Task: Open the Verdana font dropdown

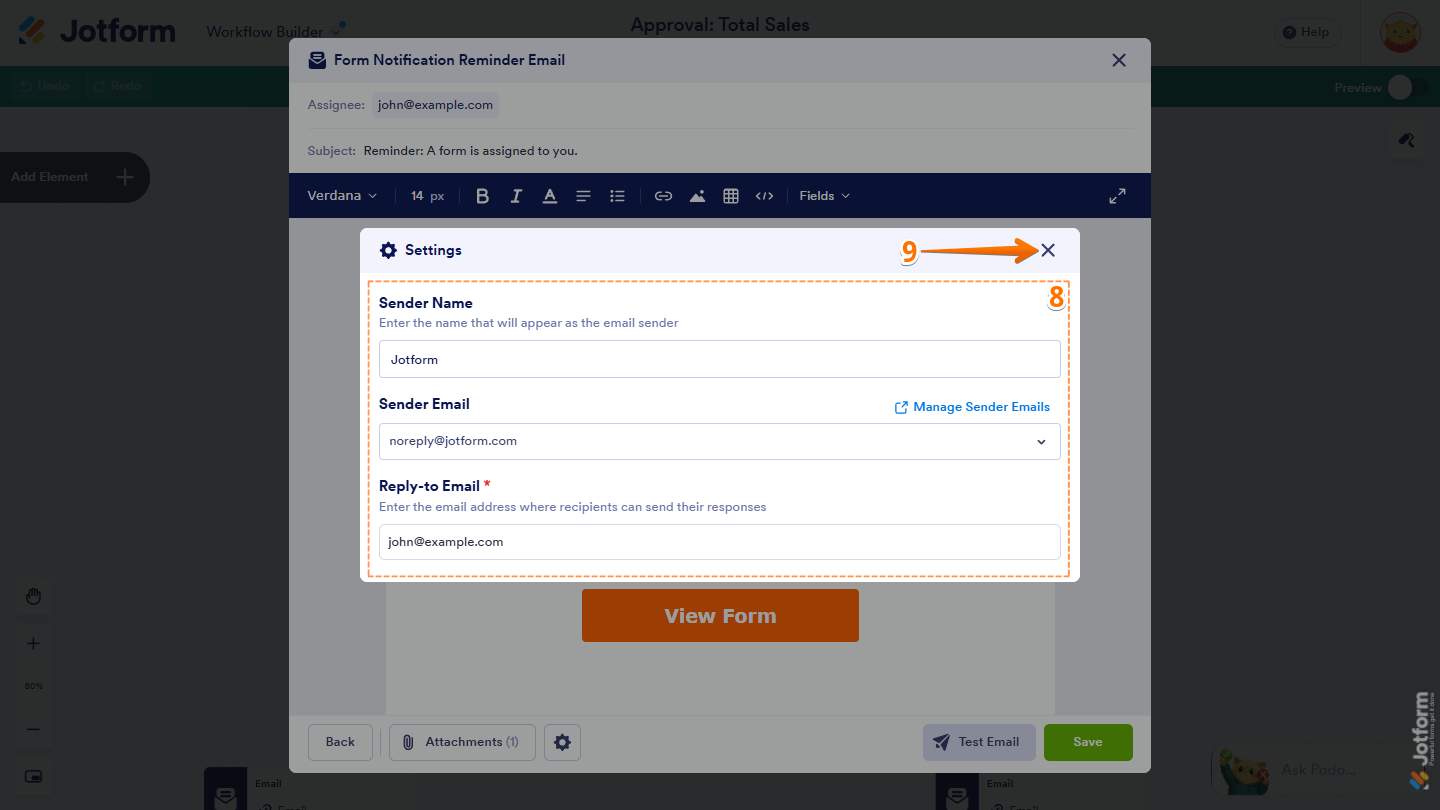Action: tap(342, 196)
